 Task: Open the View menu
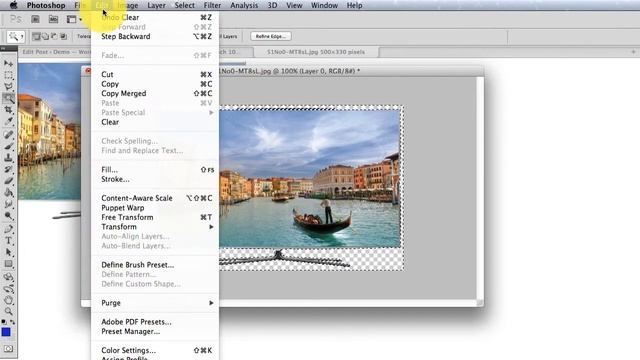click(294, 5)
